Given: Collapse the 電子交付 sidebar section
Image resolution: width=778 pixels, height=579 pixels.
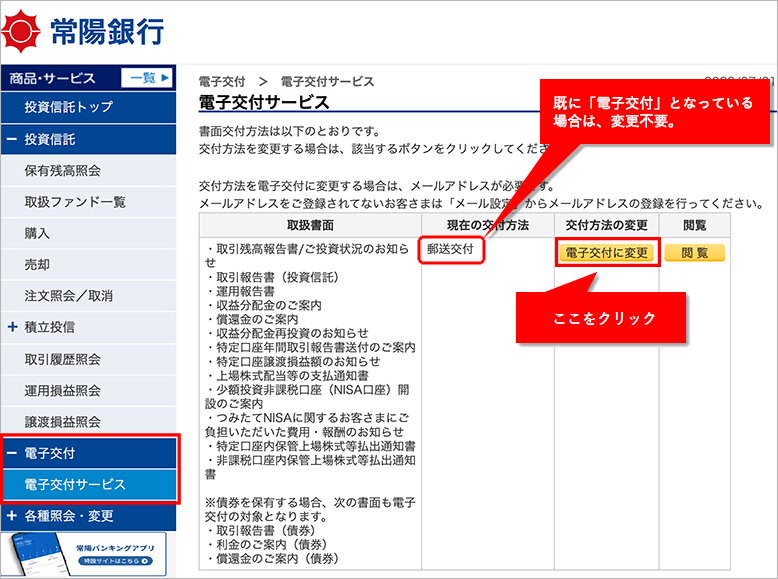Looking at the screenshot, I should point(90,453).
